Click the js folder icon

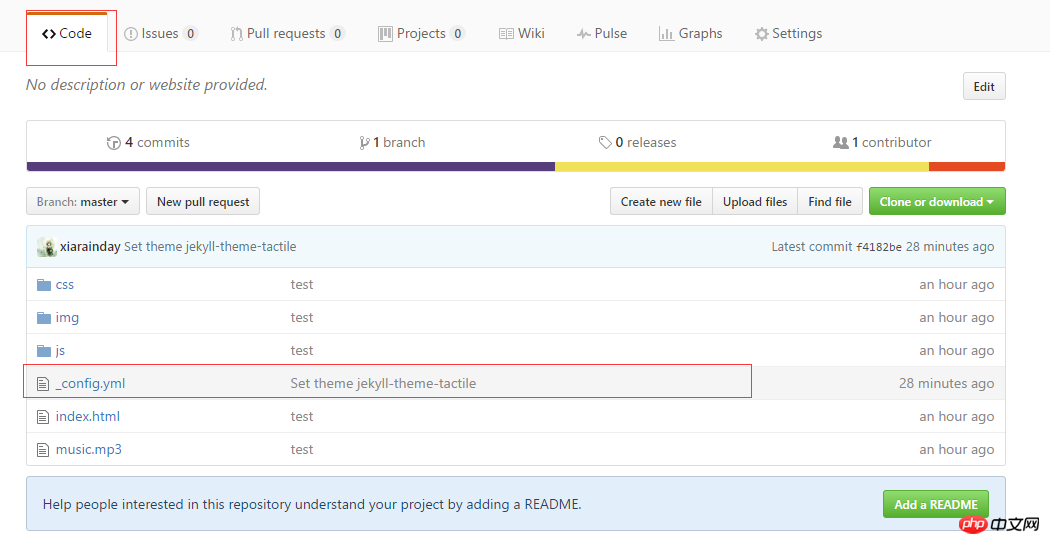click(43, 351)
